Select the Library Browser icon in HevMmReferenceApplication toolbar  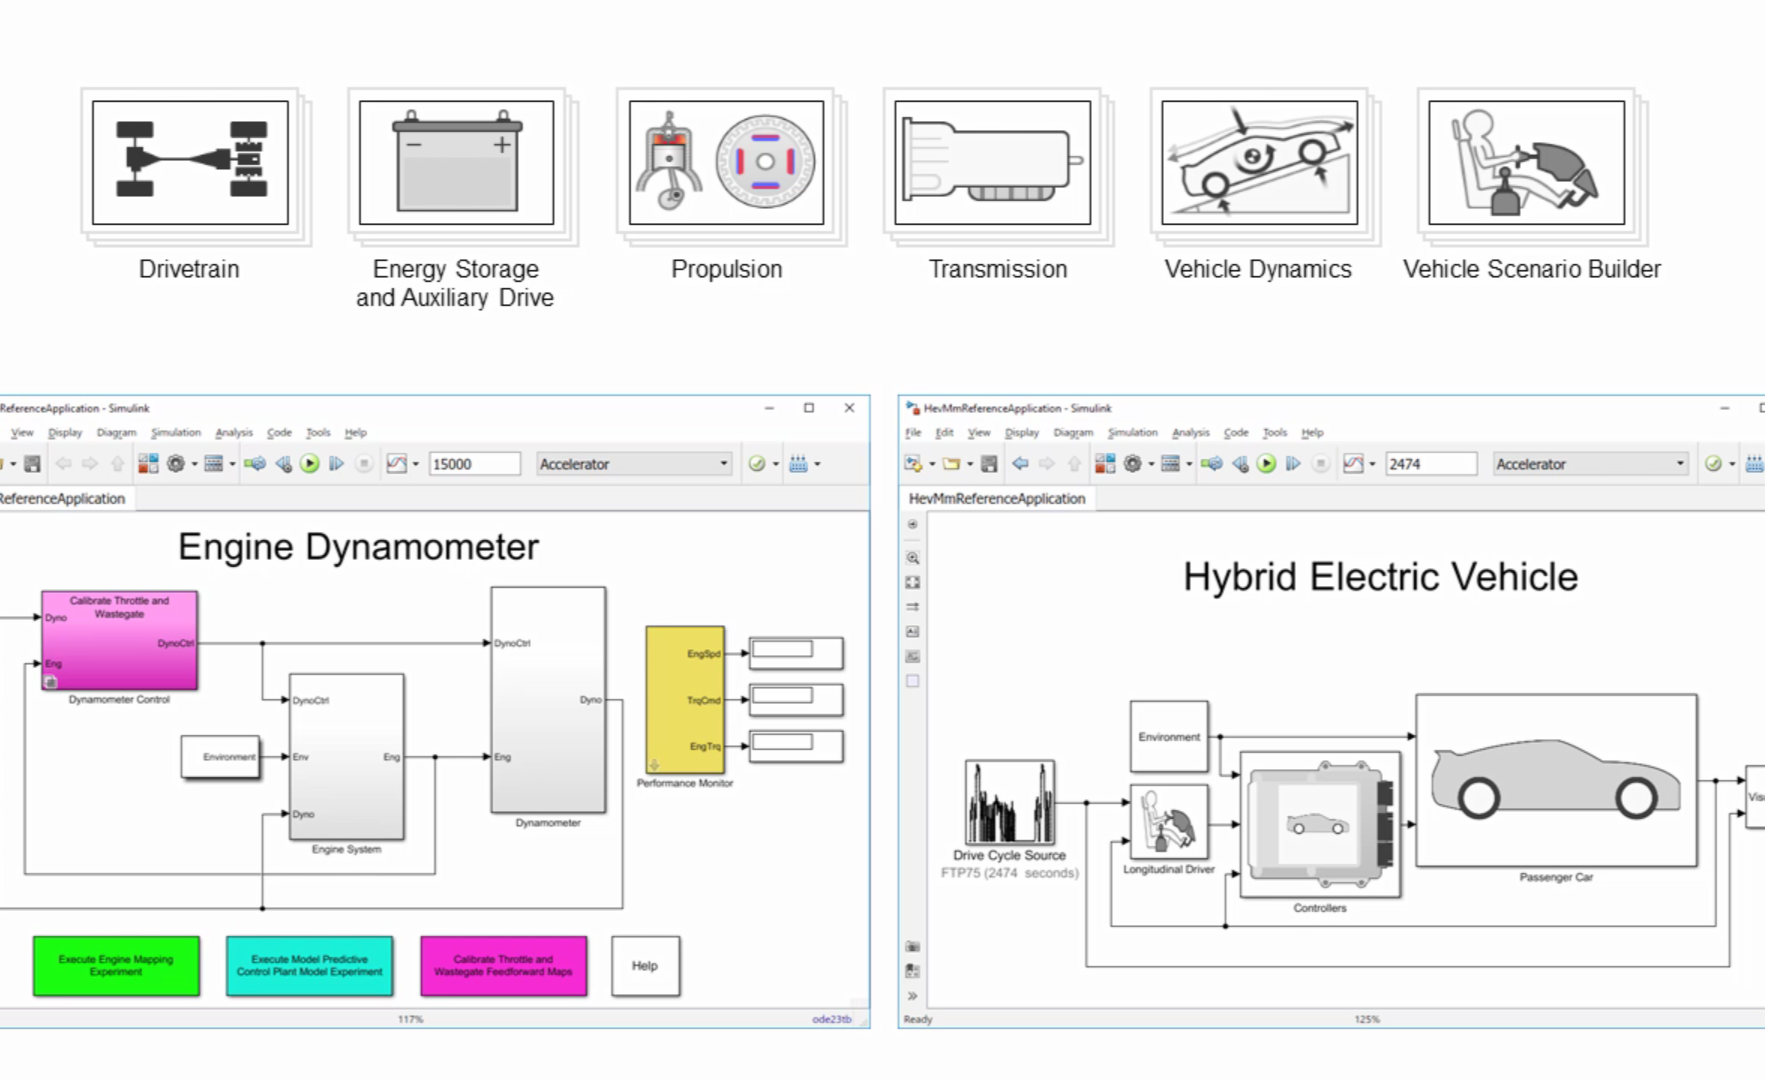pos(1105,463)
